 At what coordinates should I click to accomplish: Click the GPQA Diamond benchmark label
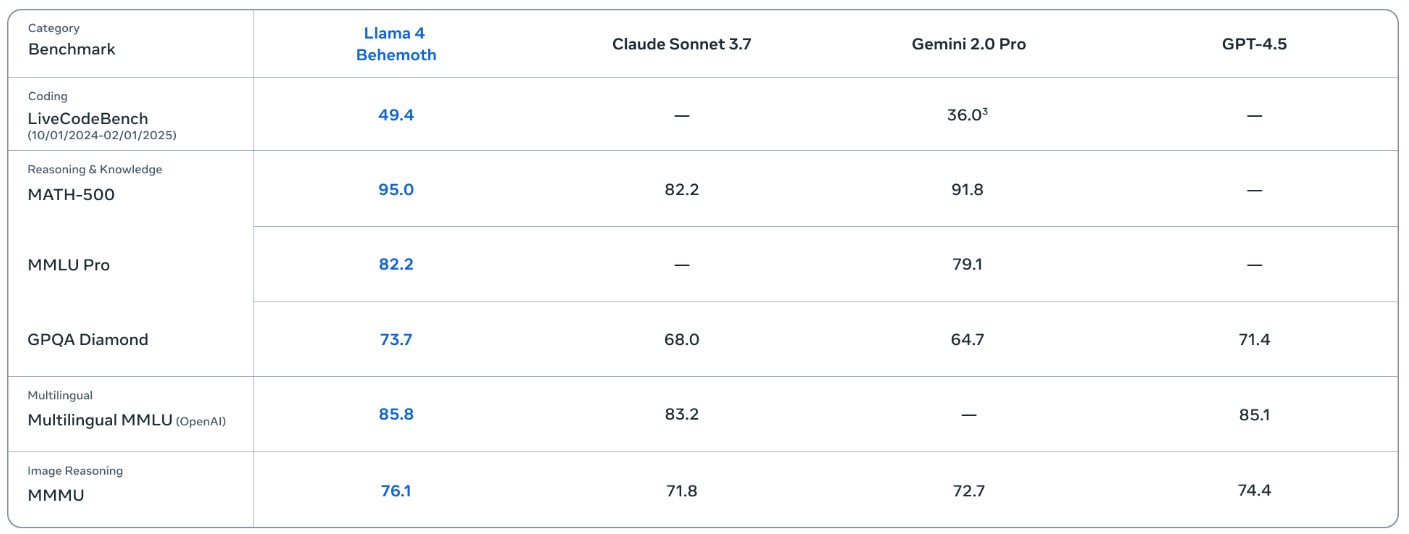point(88,339)
